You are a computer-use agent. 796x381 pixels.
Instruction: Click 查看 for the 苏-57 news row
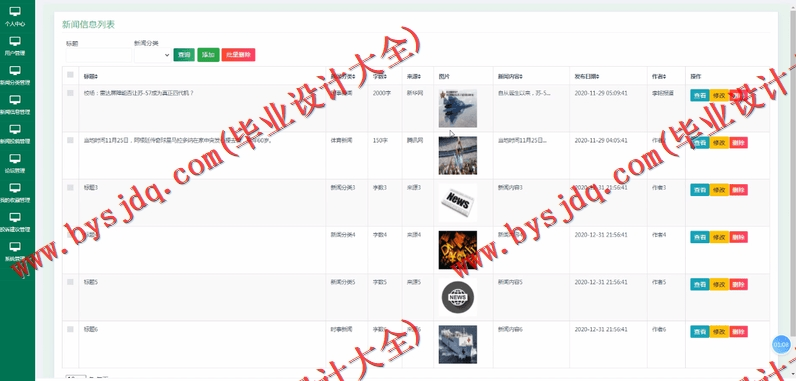tap(700, 95)
